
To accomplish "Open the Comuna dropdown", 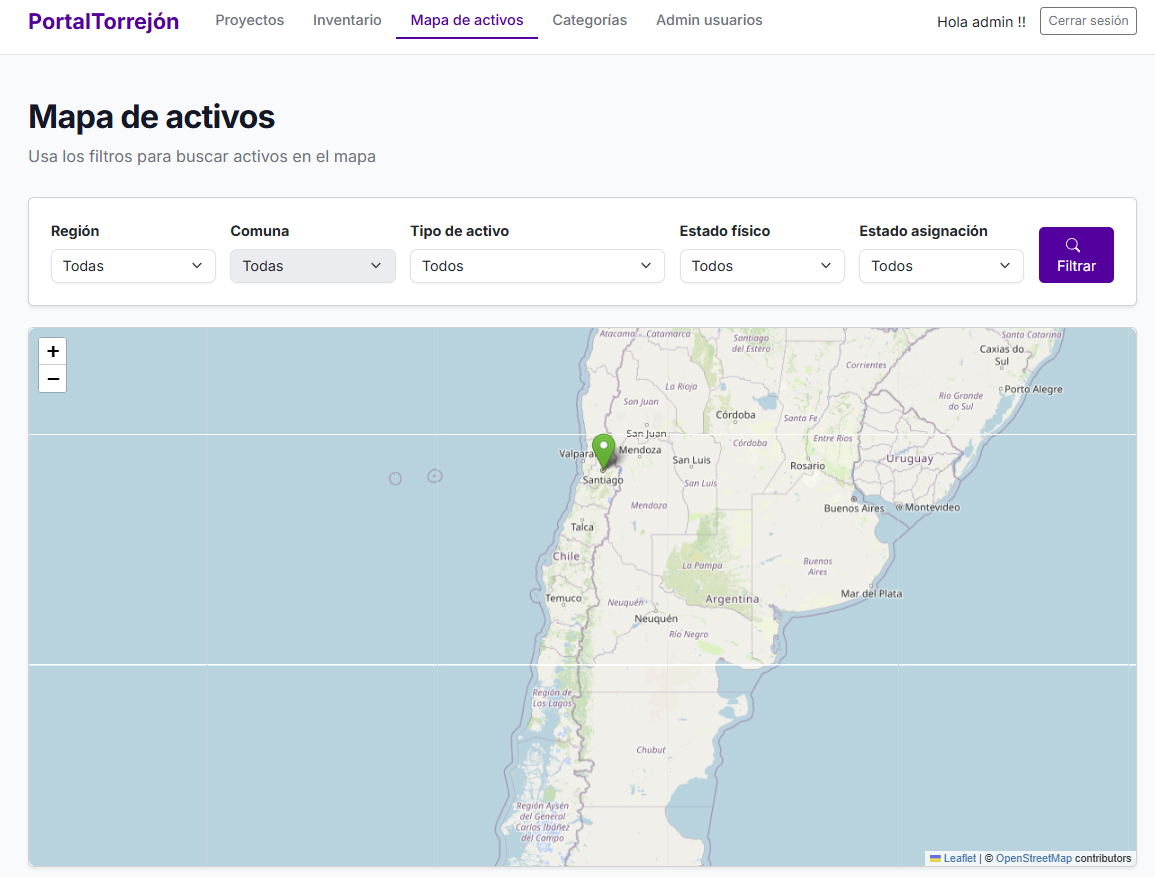I will click(312, 266).
